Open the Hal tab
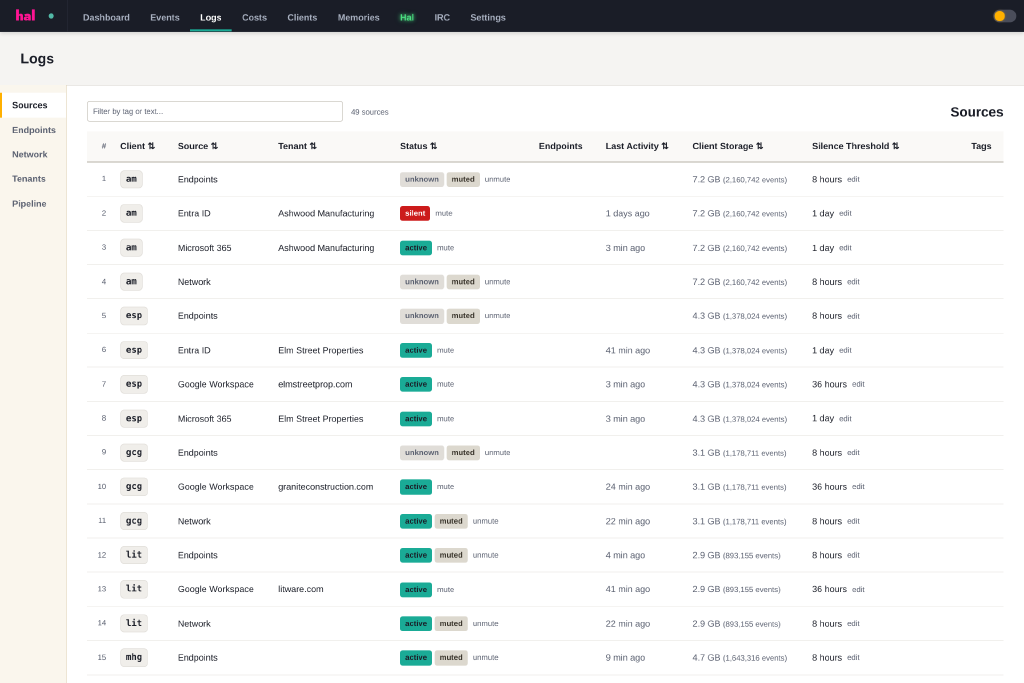Screen dimensions: 1024x683 click(407, 18)
